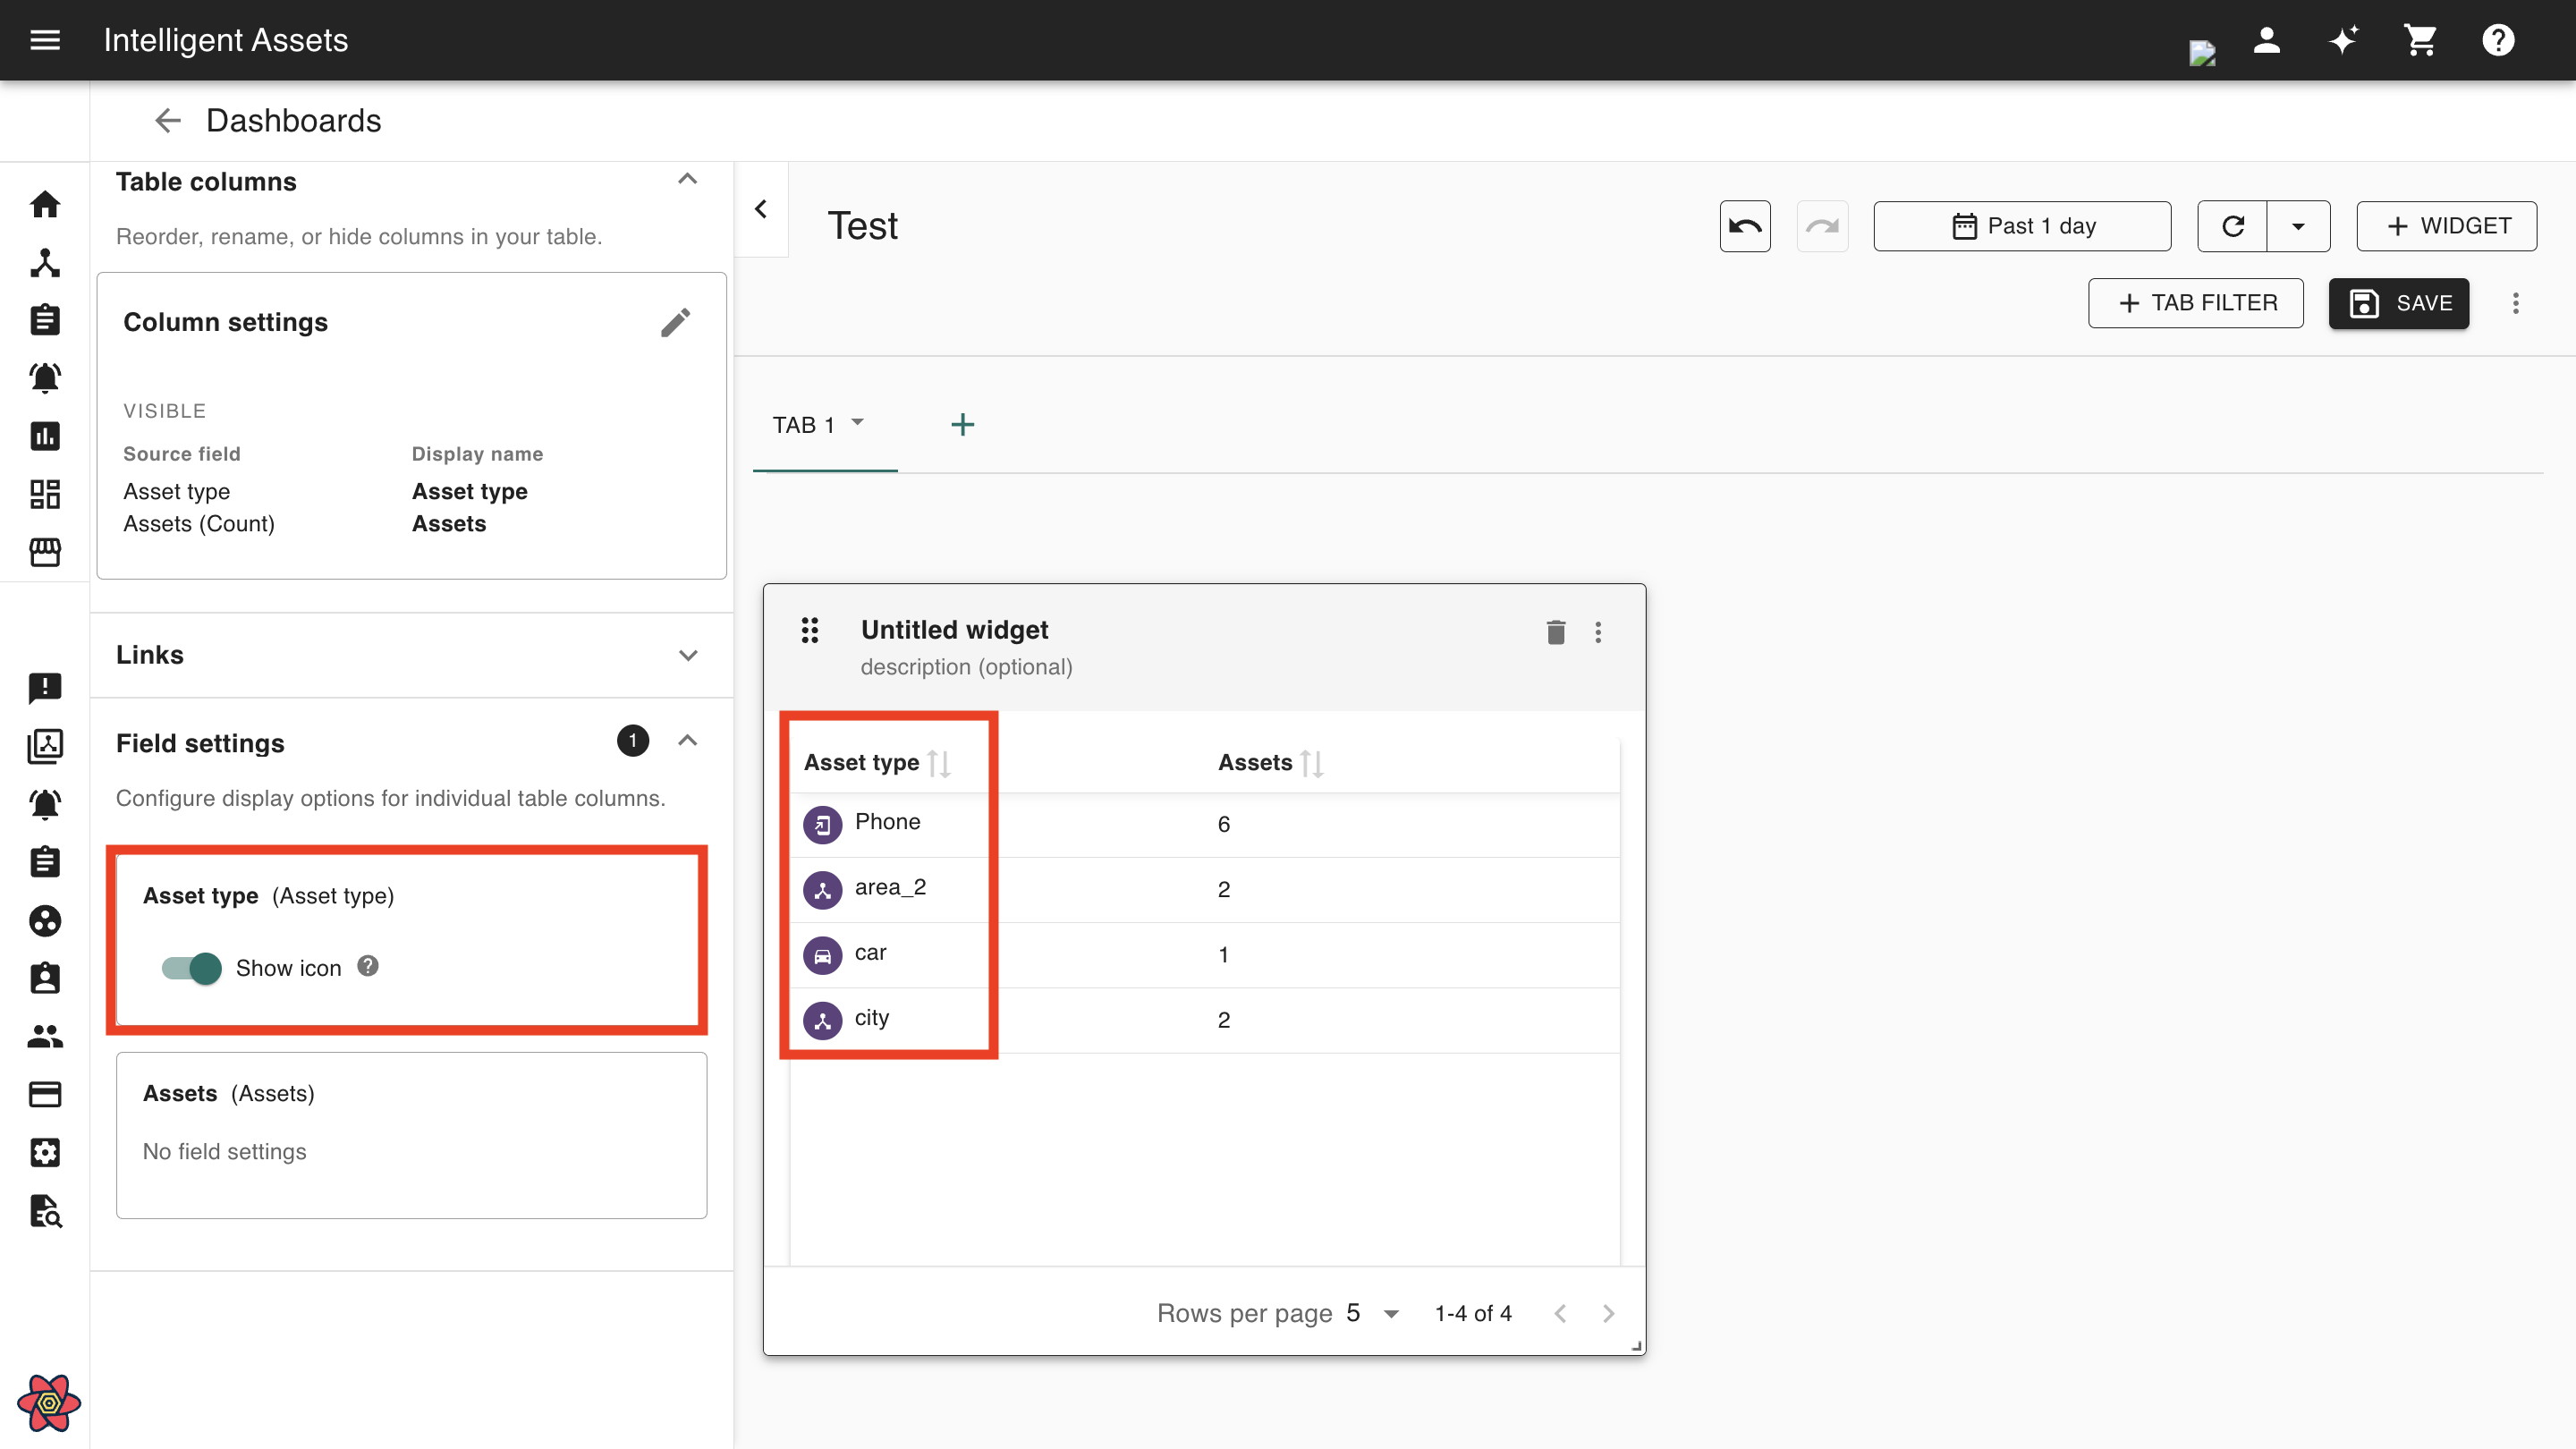Toggle the Show icon switch
Viewport: 2576px width, 1449px height.
click(192, 967)
